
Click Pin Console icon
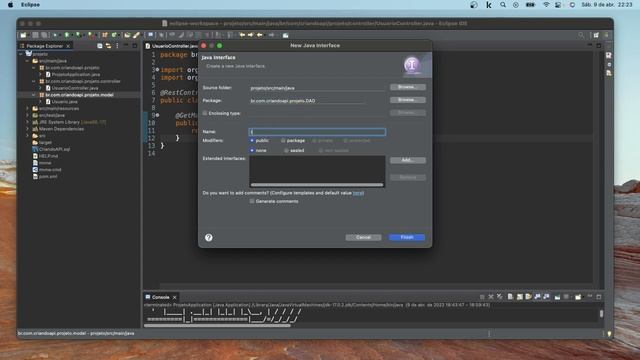(x=557, y=297)
